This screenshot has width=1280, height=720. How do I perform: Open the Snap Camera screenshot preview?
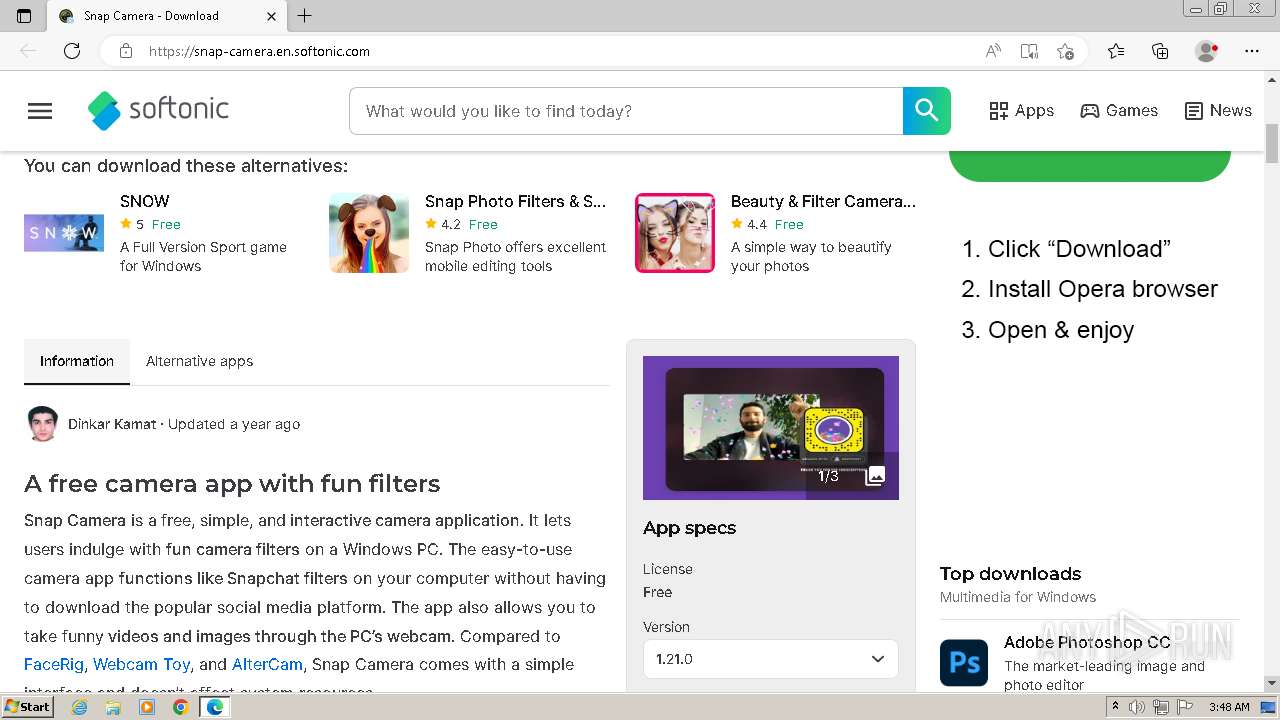771,428
